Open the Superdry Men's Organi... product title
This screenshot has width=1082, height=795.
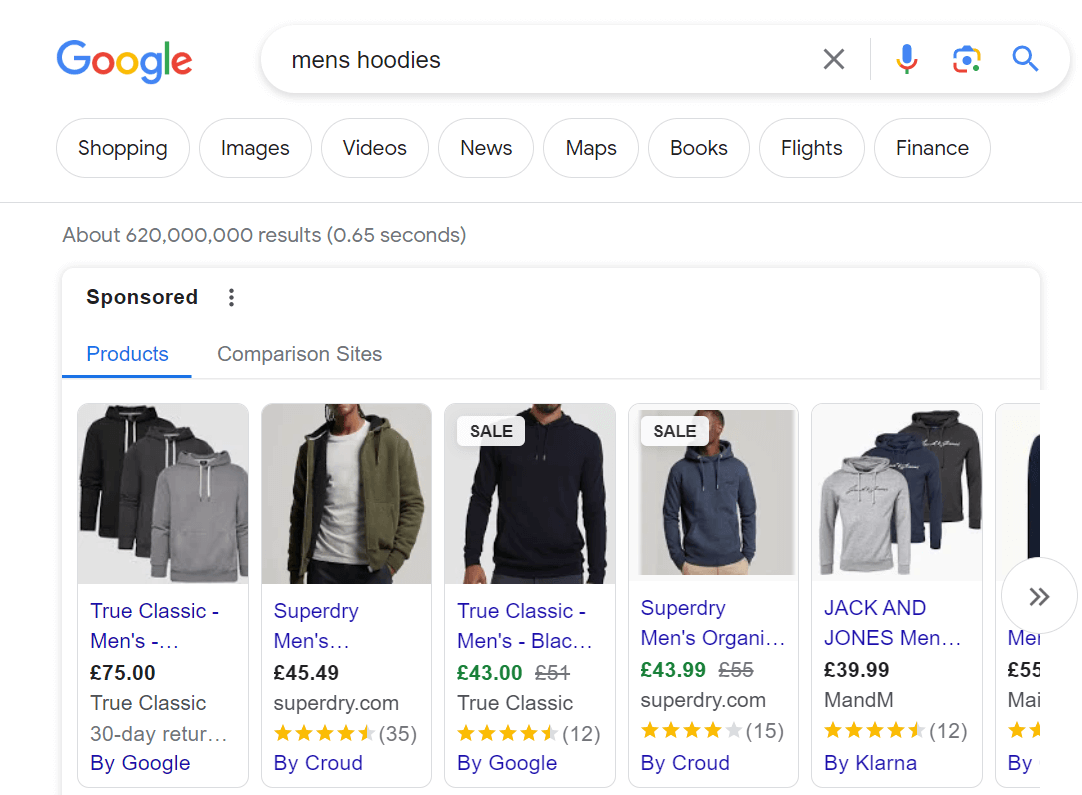(x=713, y=622)
